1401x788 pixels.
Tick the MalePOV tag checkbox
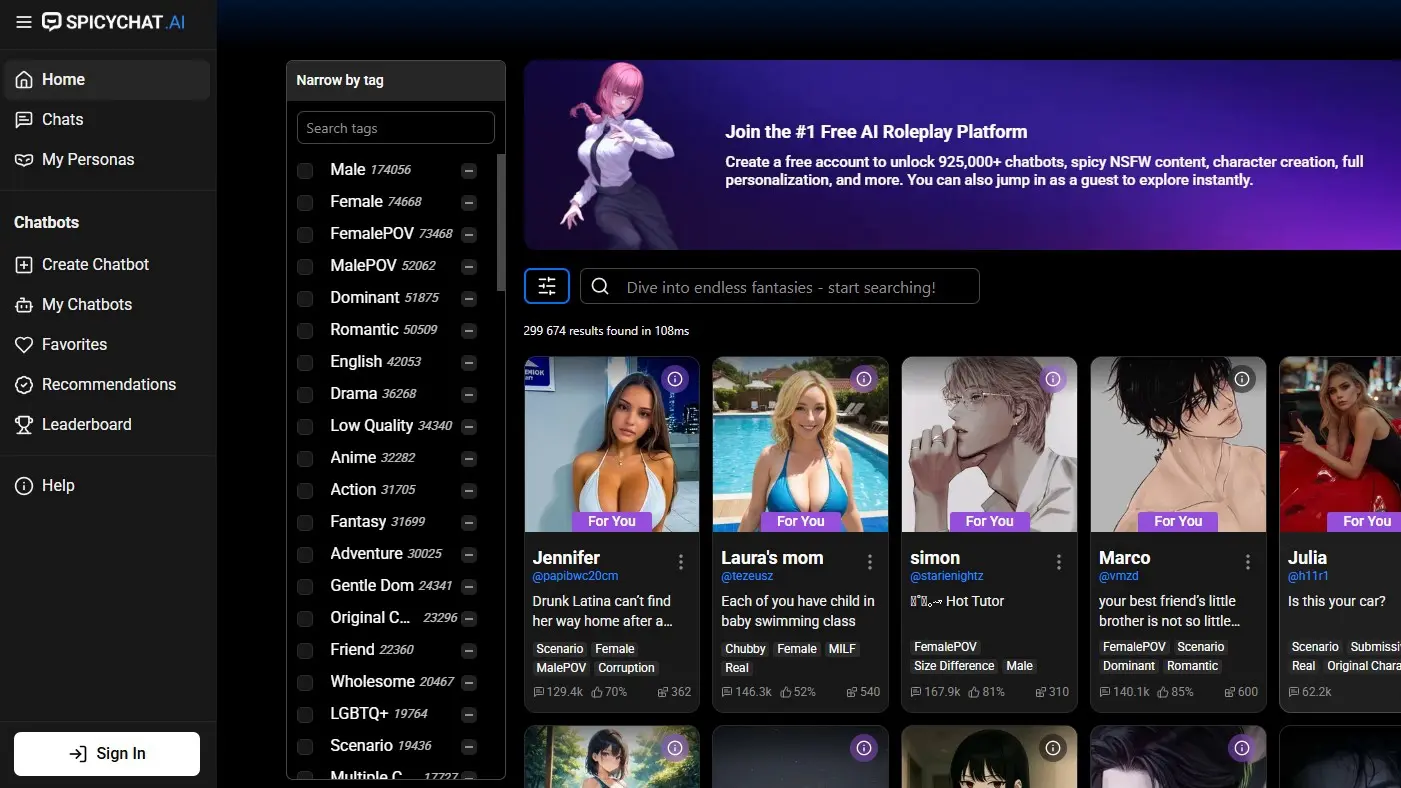point(305,267)
